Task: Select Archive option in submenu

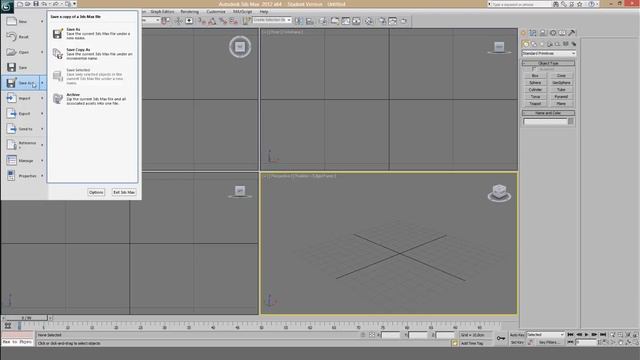Action: coord(93,99)
